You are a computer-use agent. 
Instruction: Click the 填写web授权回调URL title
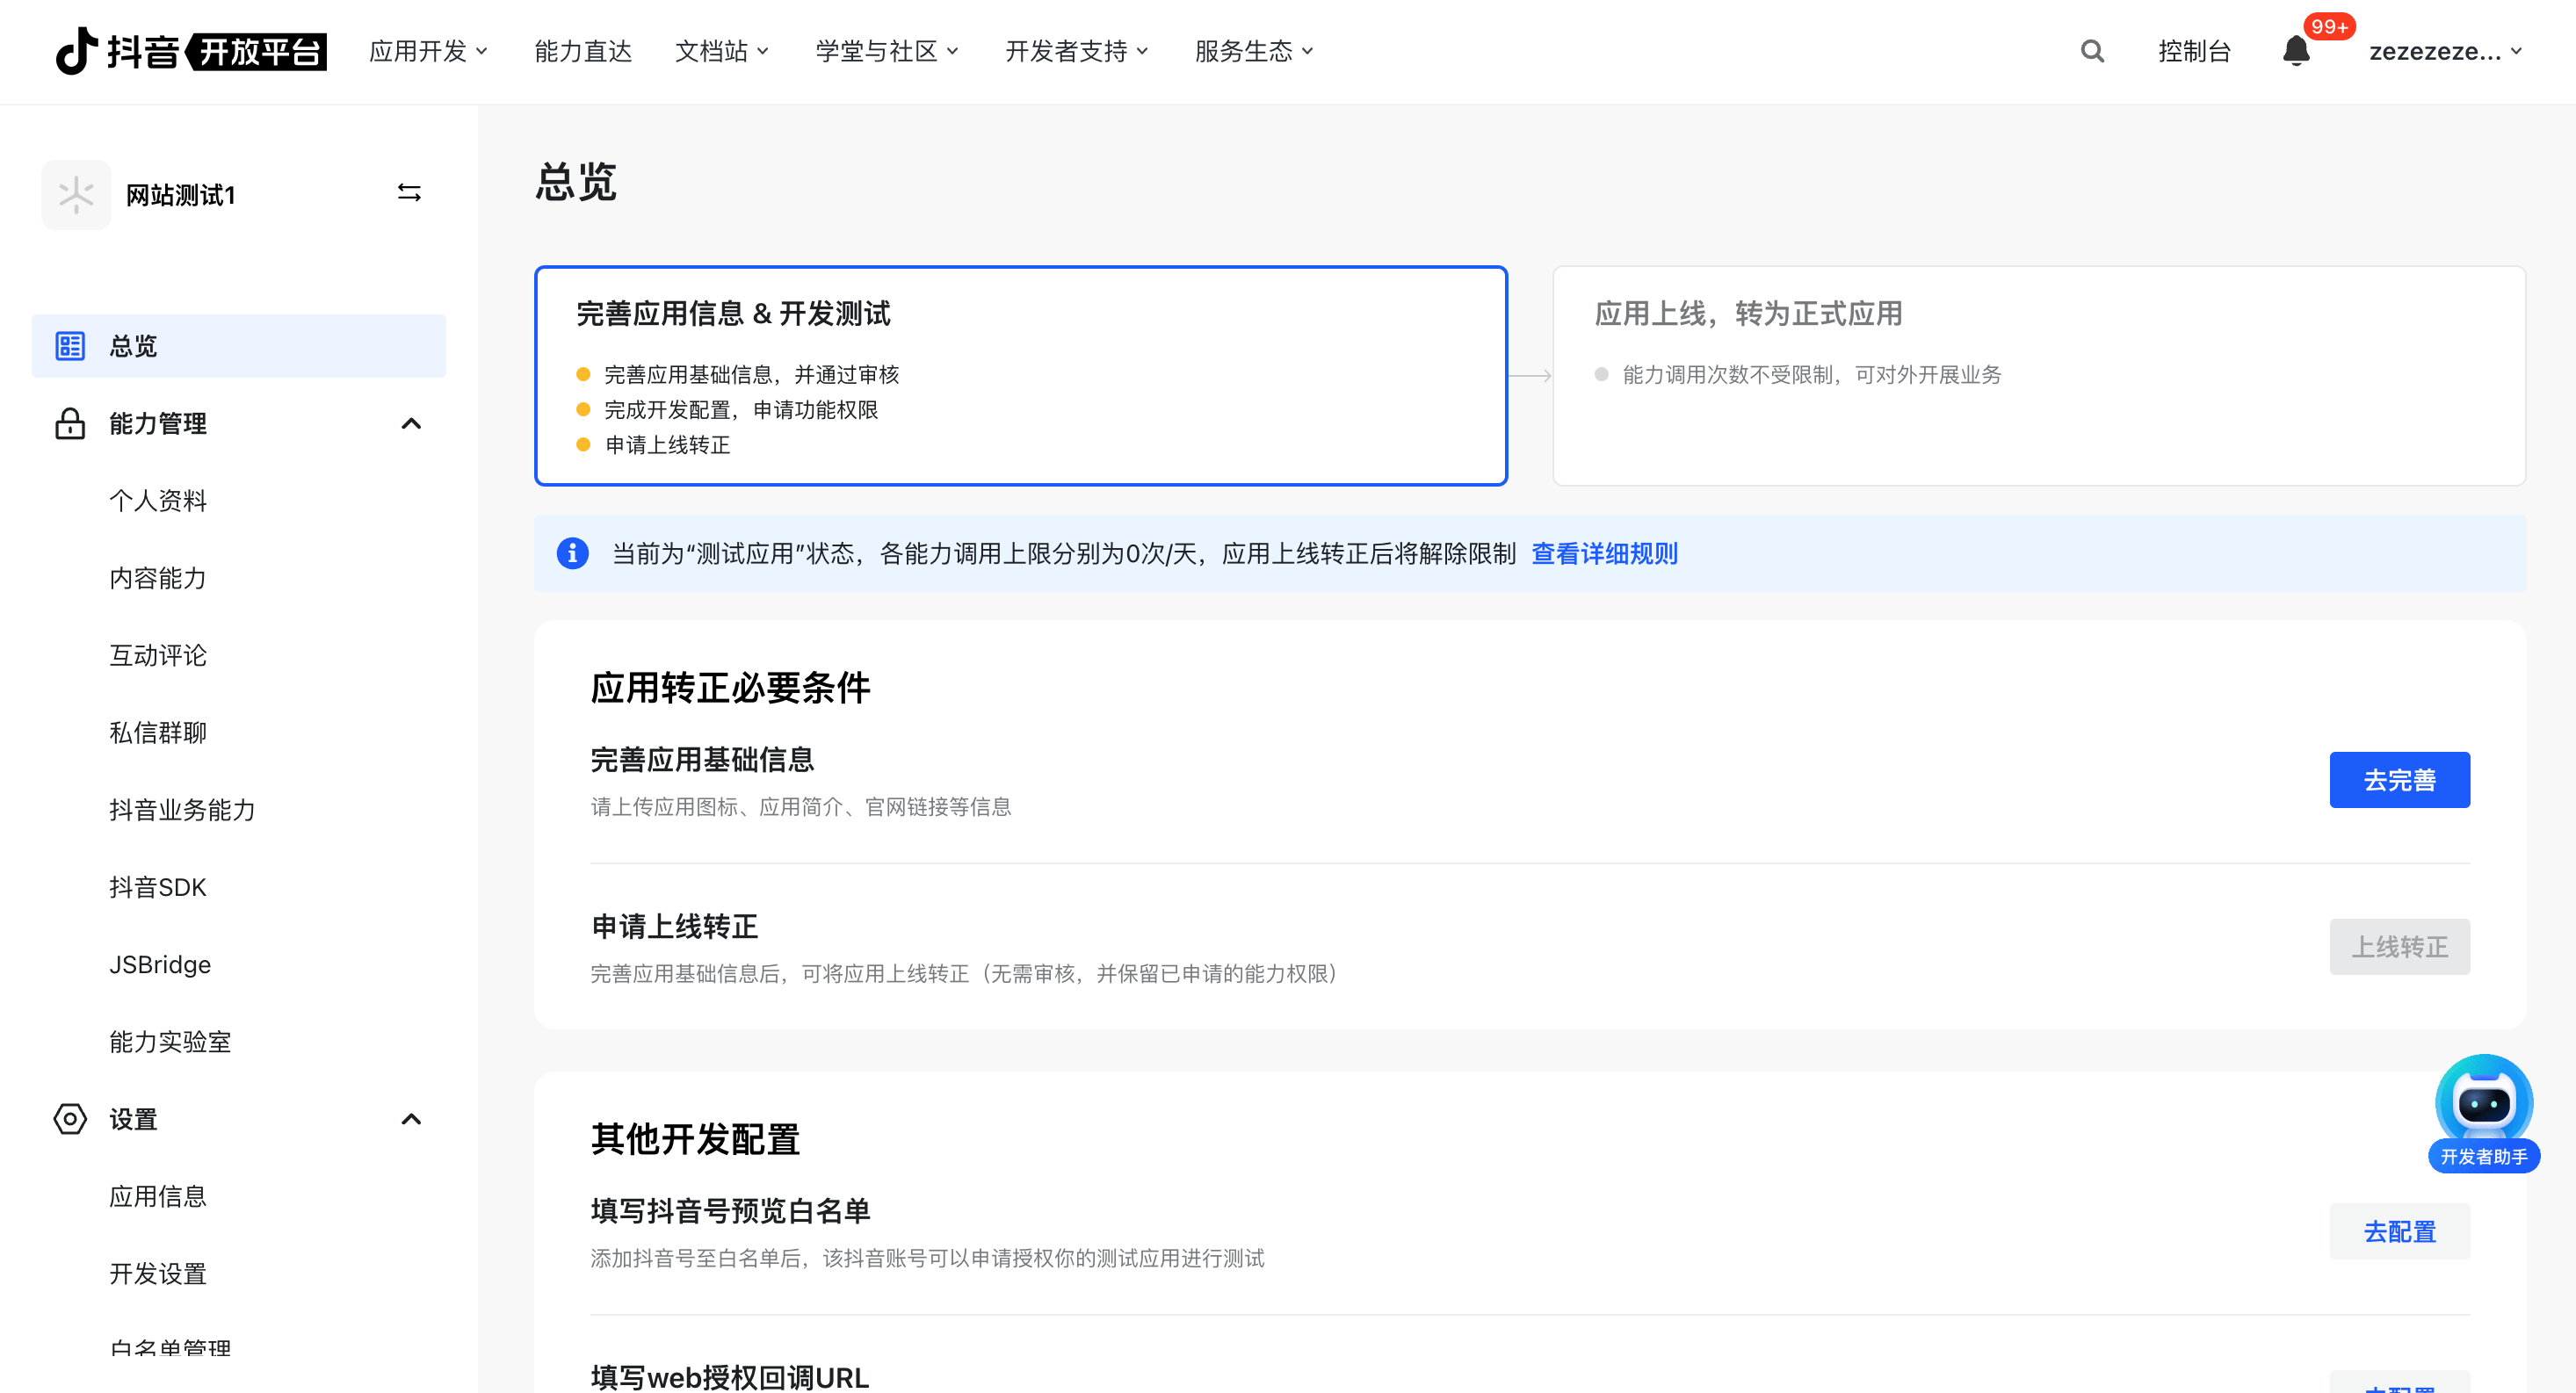point(729,1378)
